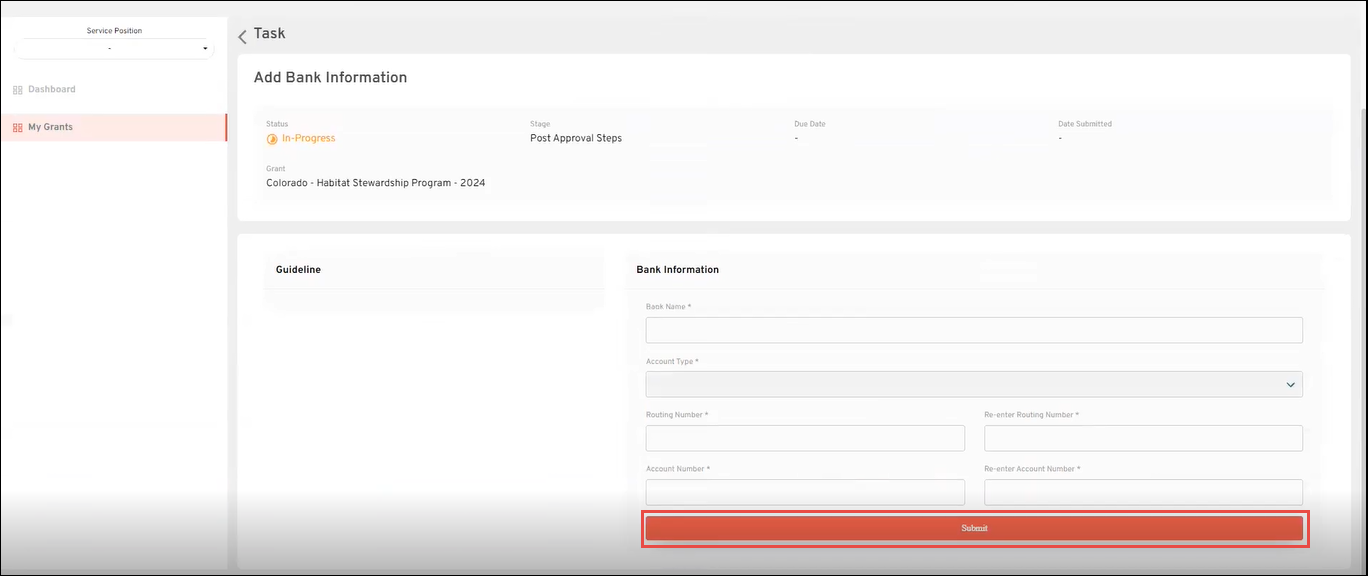
Task: Select the Re-enter Routing Number field
Action: tap(1143, 438)
